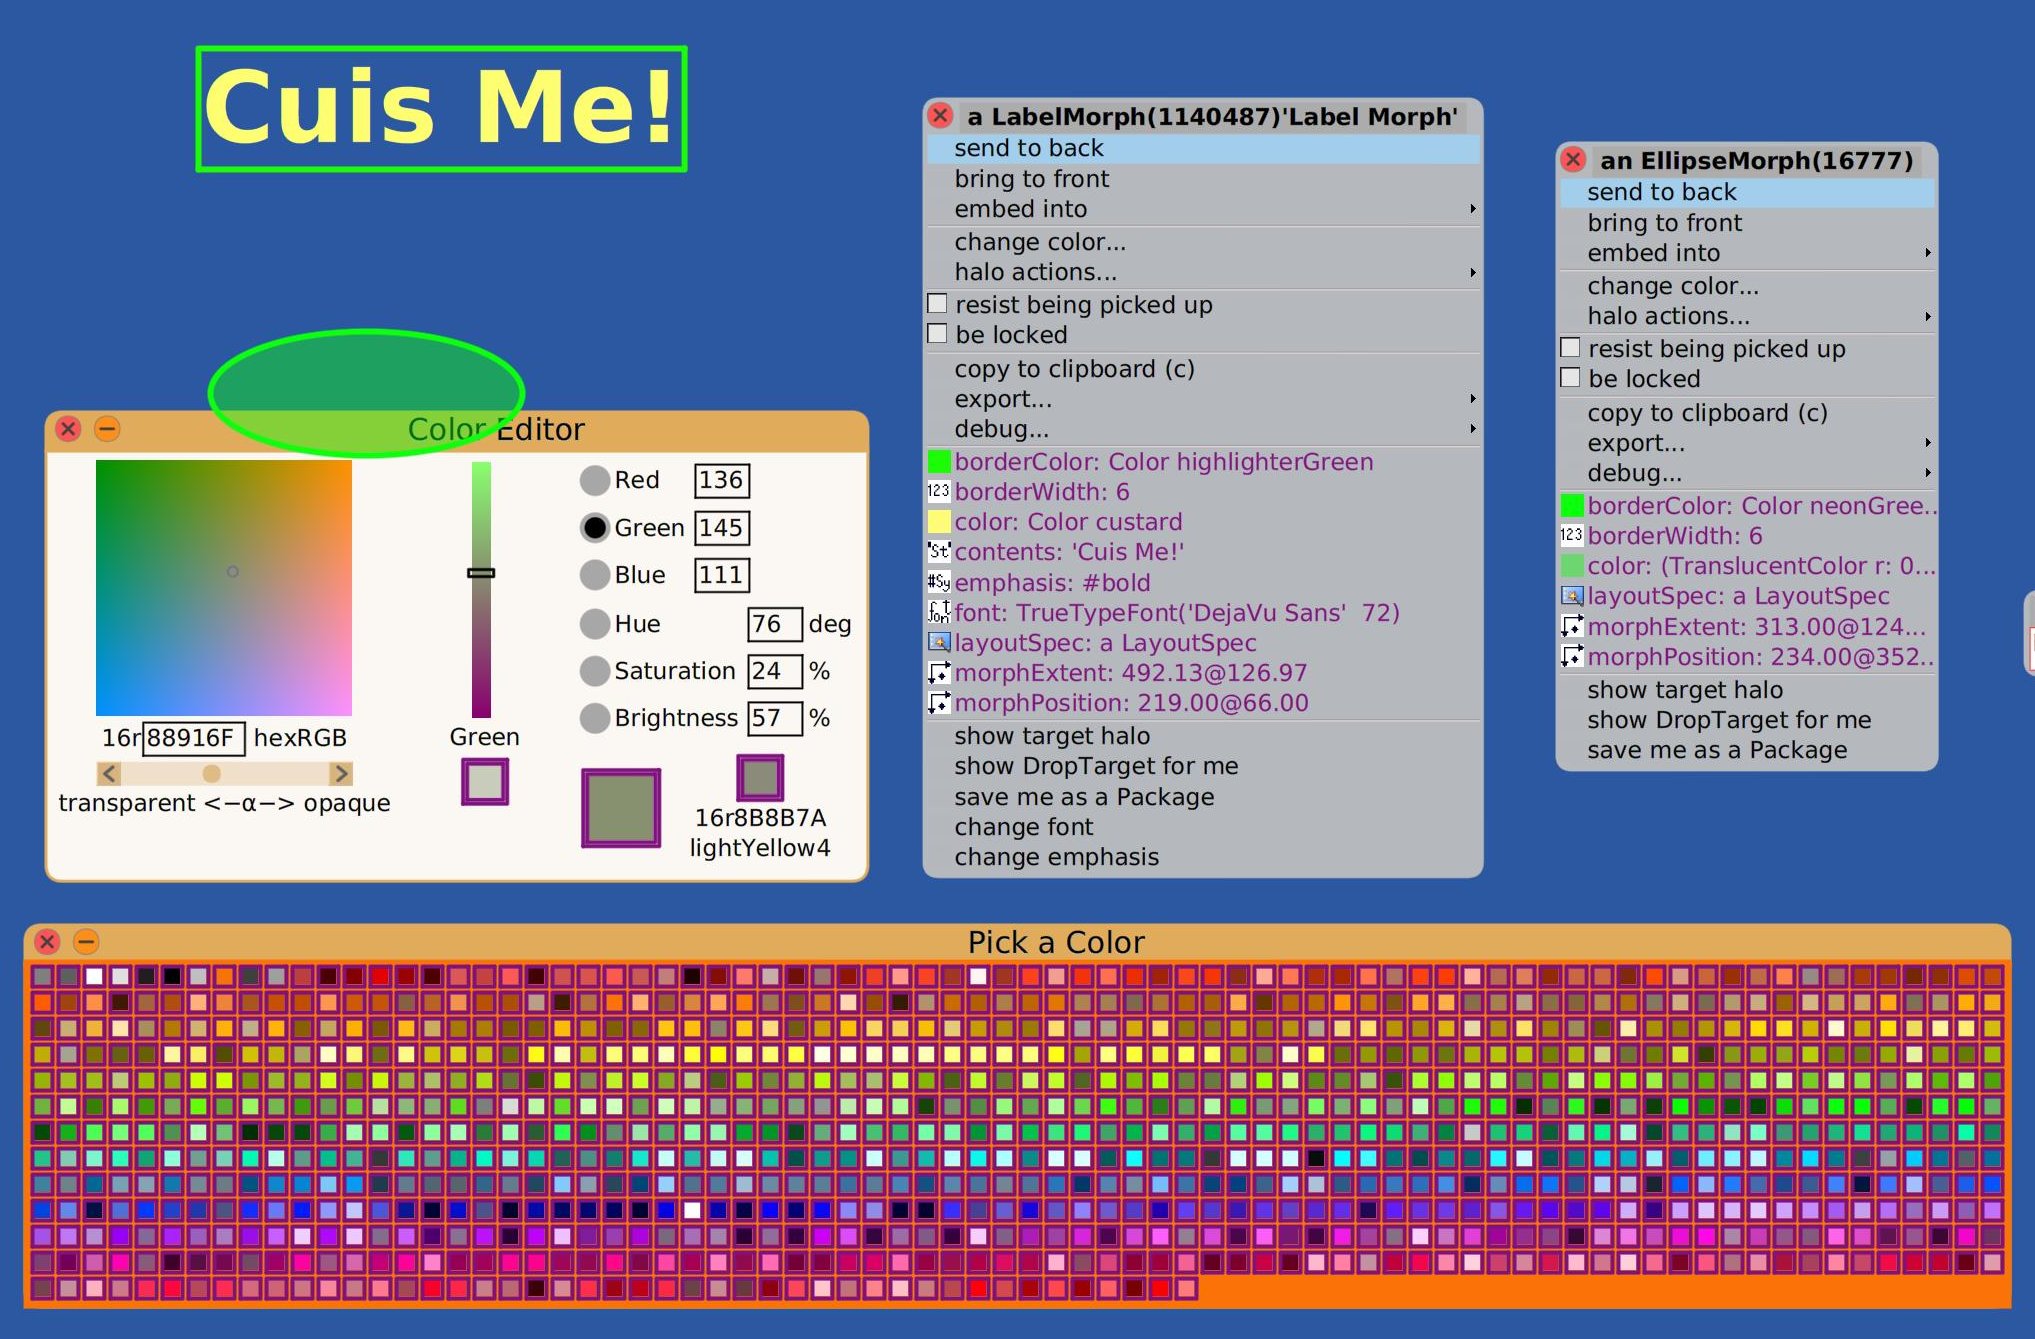Click 'save me as a Package' for EllipseMorph

[x=1716, y=750]
